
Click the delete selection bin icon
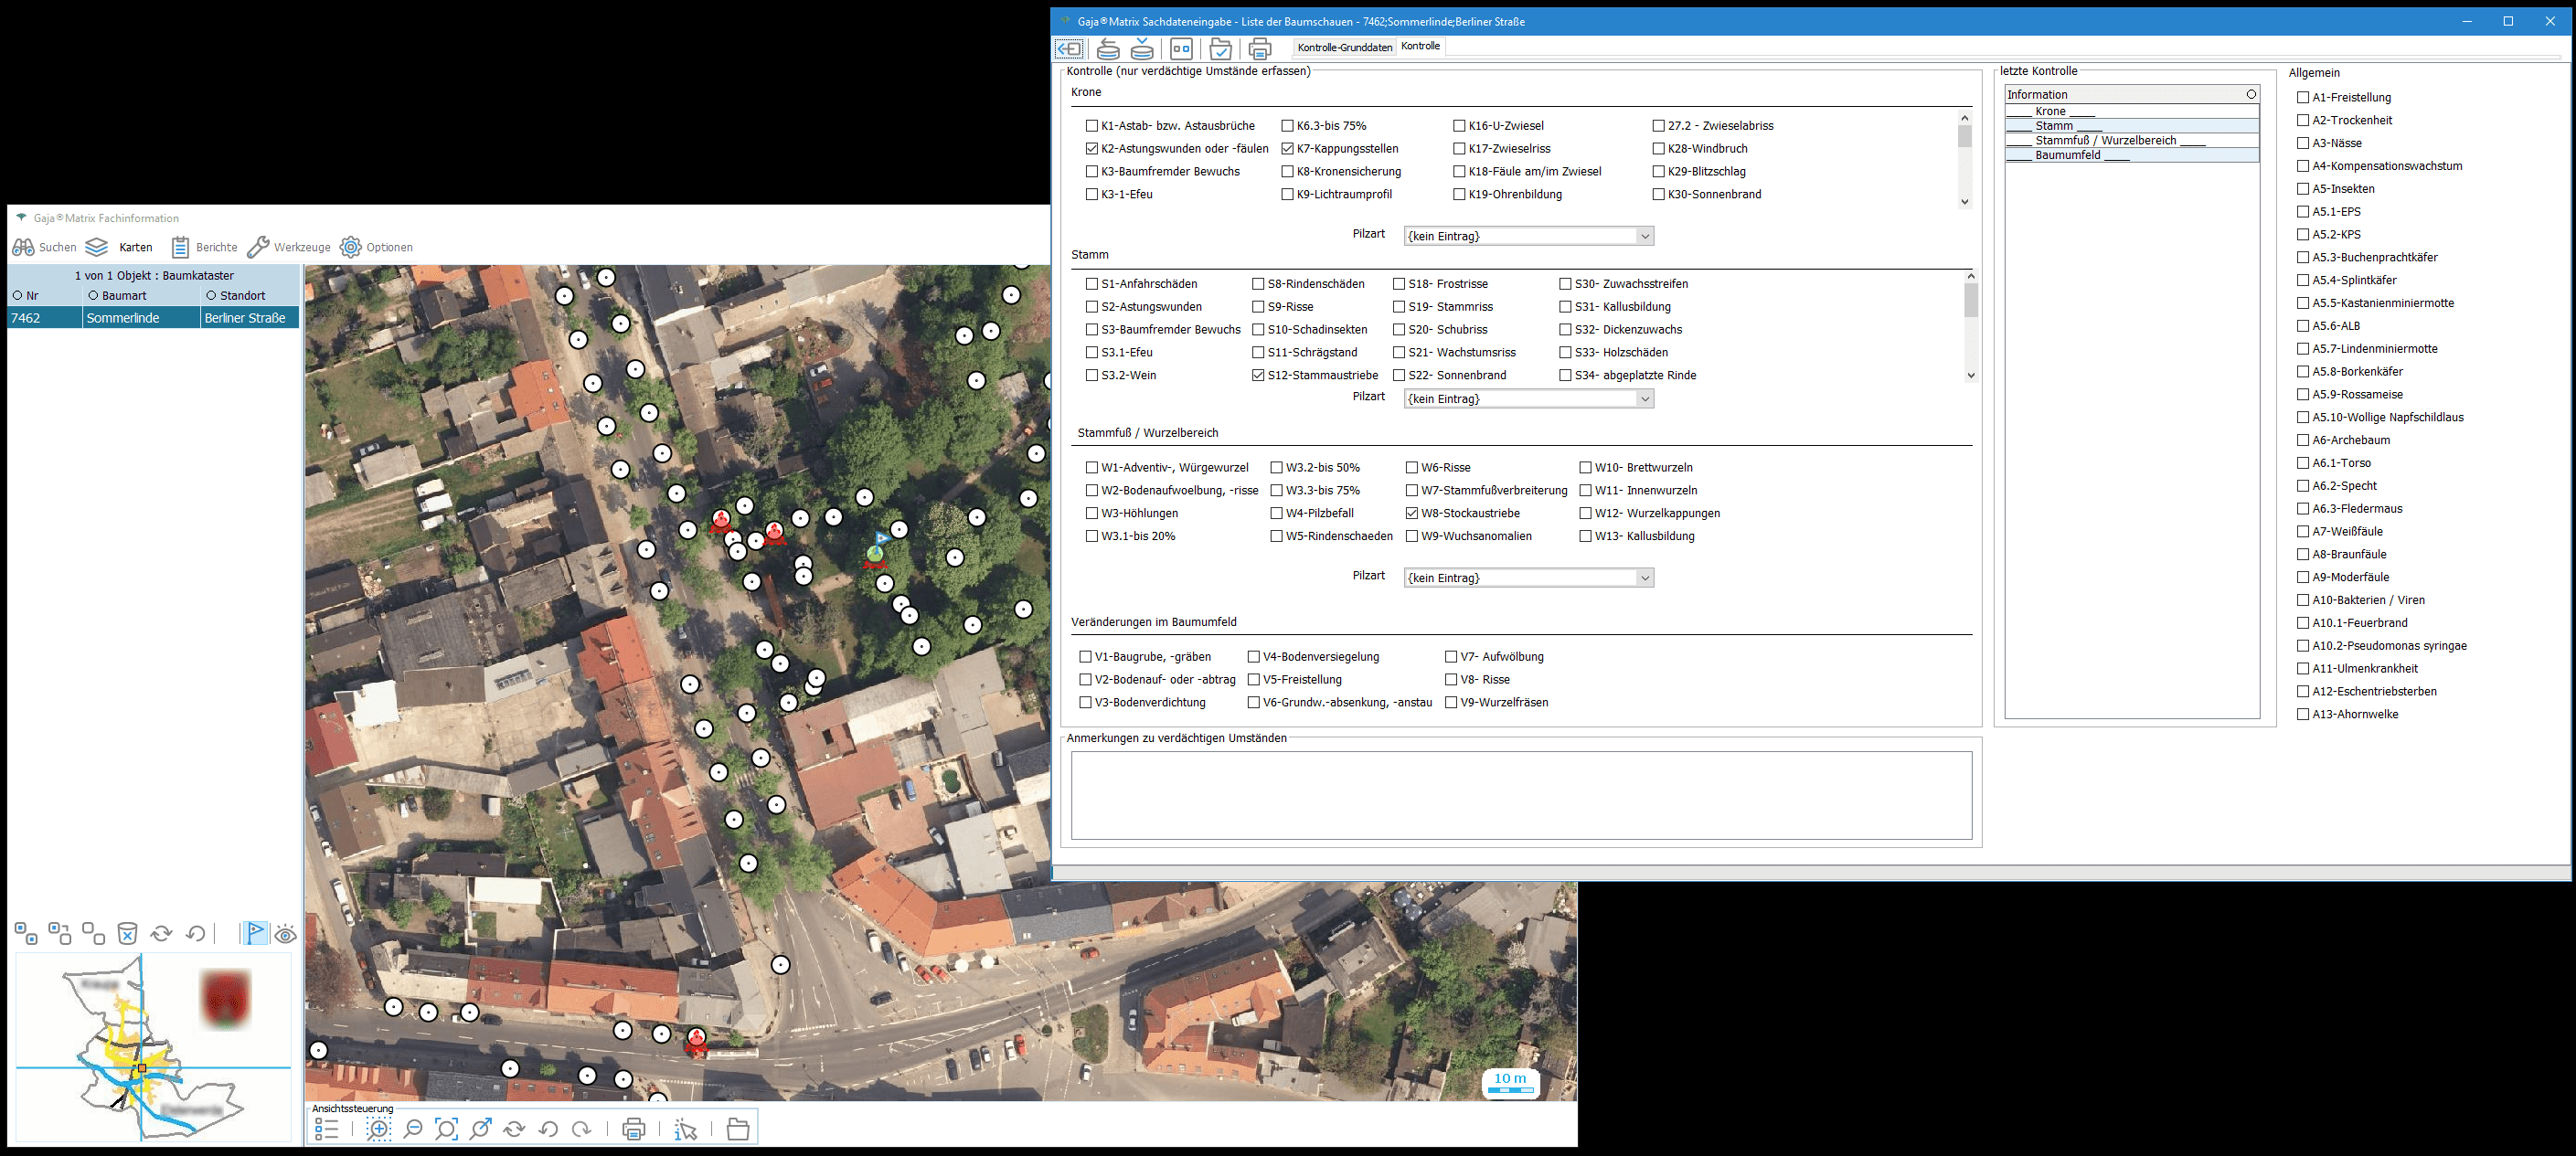point(127,934)
